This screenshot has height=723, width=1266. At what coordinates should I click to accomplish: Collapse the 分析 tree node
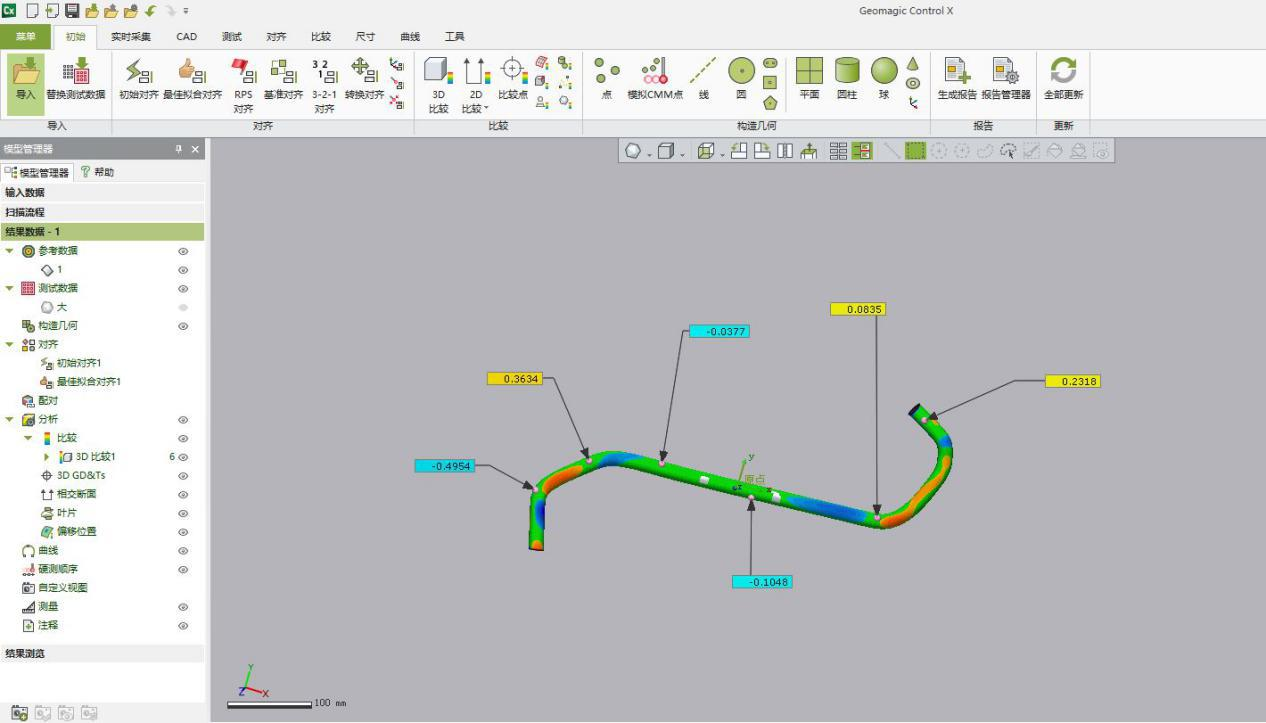click(10, 420)
